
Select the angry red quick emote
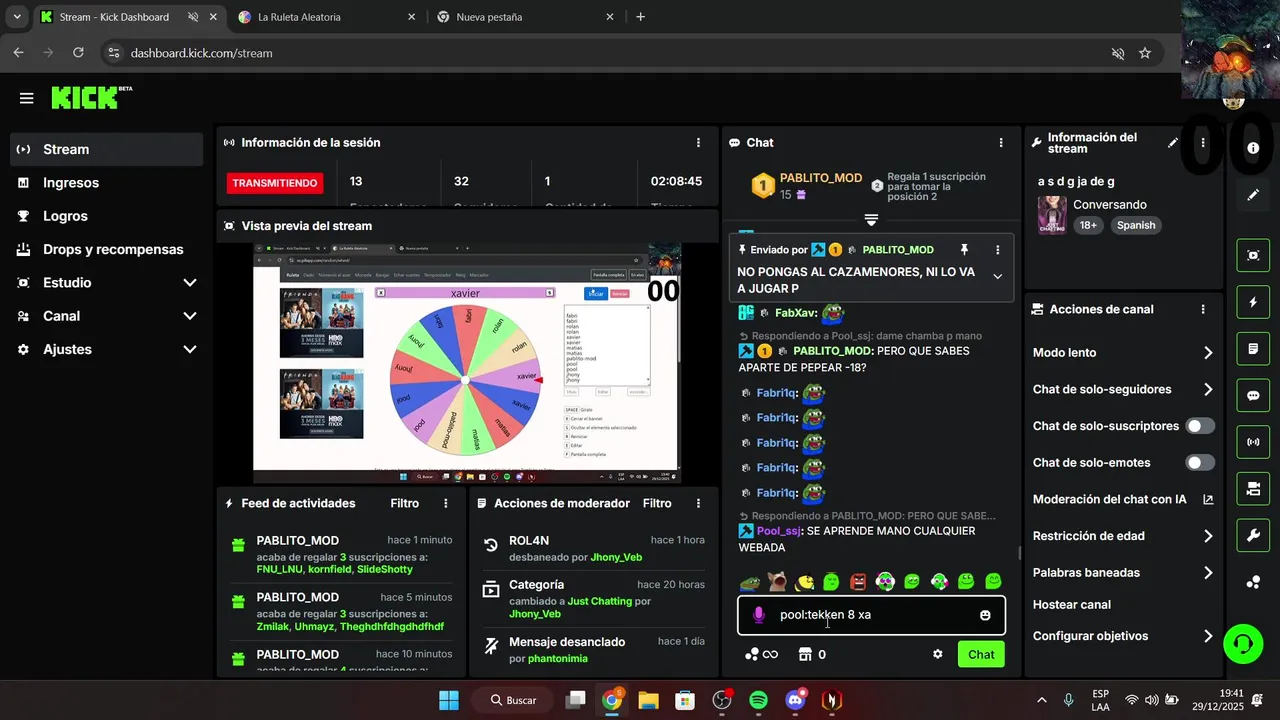coord(858,581)
